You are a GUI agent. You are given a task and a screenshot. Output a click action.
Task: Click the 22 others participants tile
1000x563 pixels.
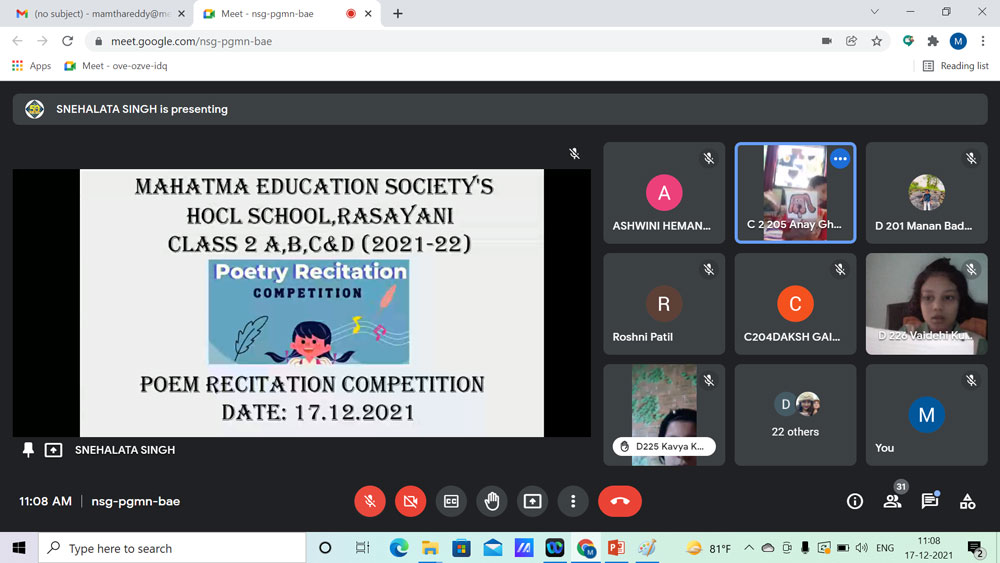(795, 415)
